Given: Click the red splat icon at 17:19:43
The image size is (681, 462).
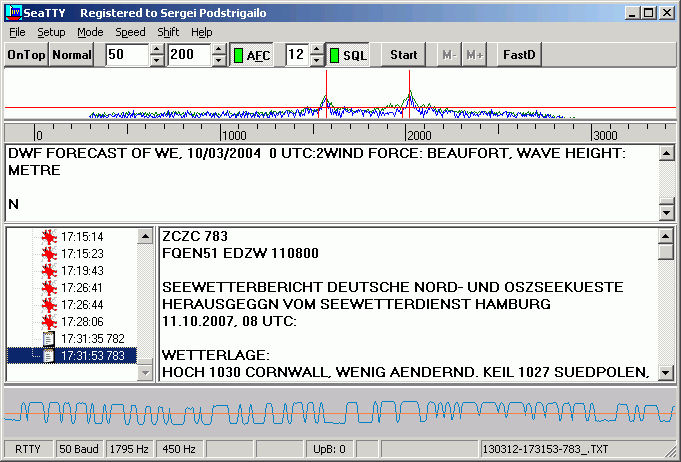Looking at the screenshot, I should click(47, 271).
